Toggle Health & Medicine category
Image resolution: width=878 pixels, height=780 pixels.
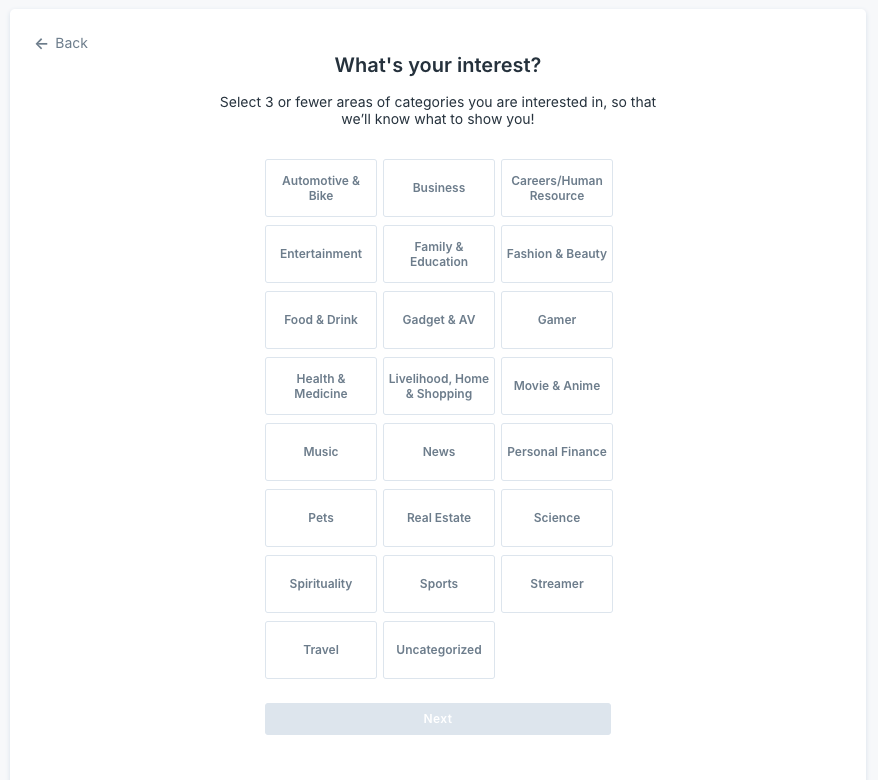[x=321, y=386]
